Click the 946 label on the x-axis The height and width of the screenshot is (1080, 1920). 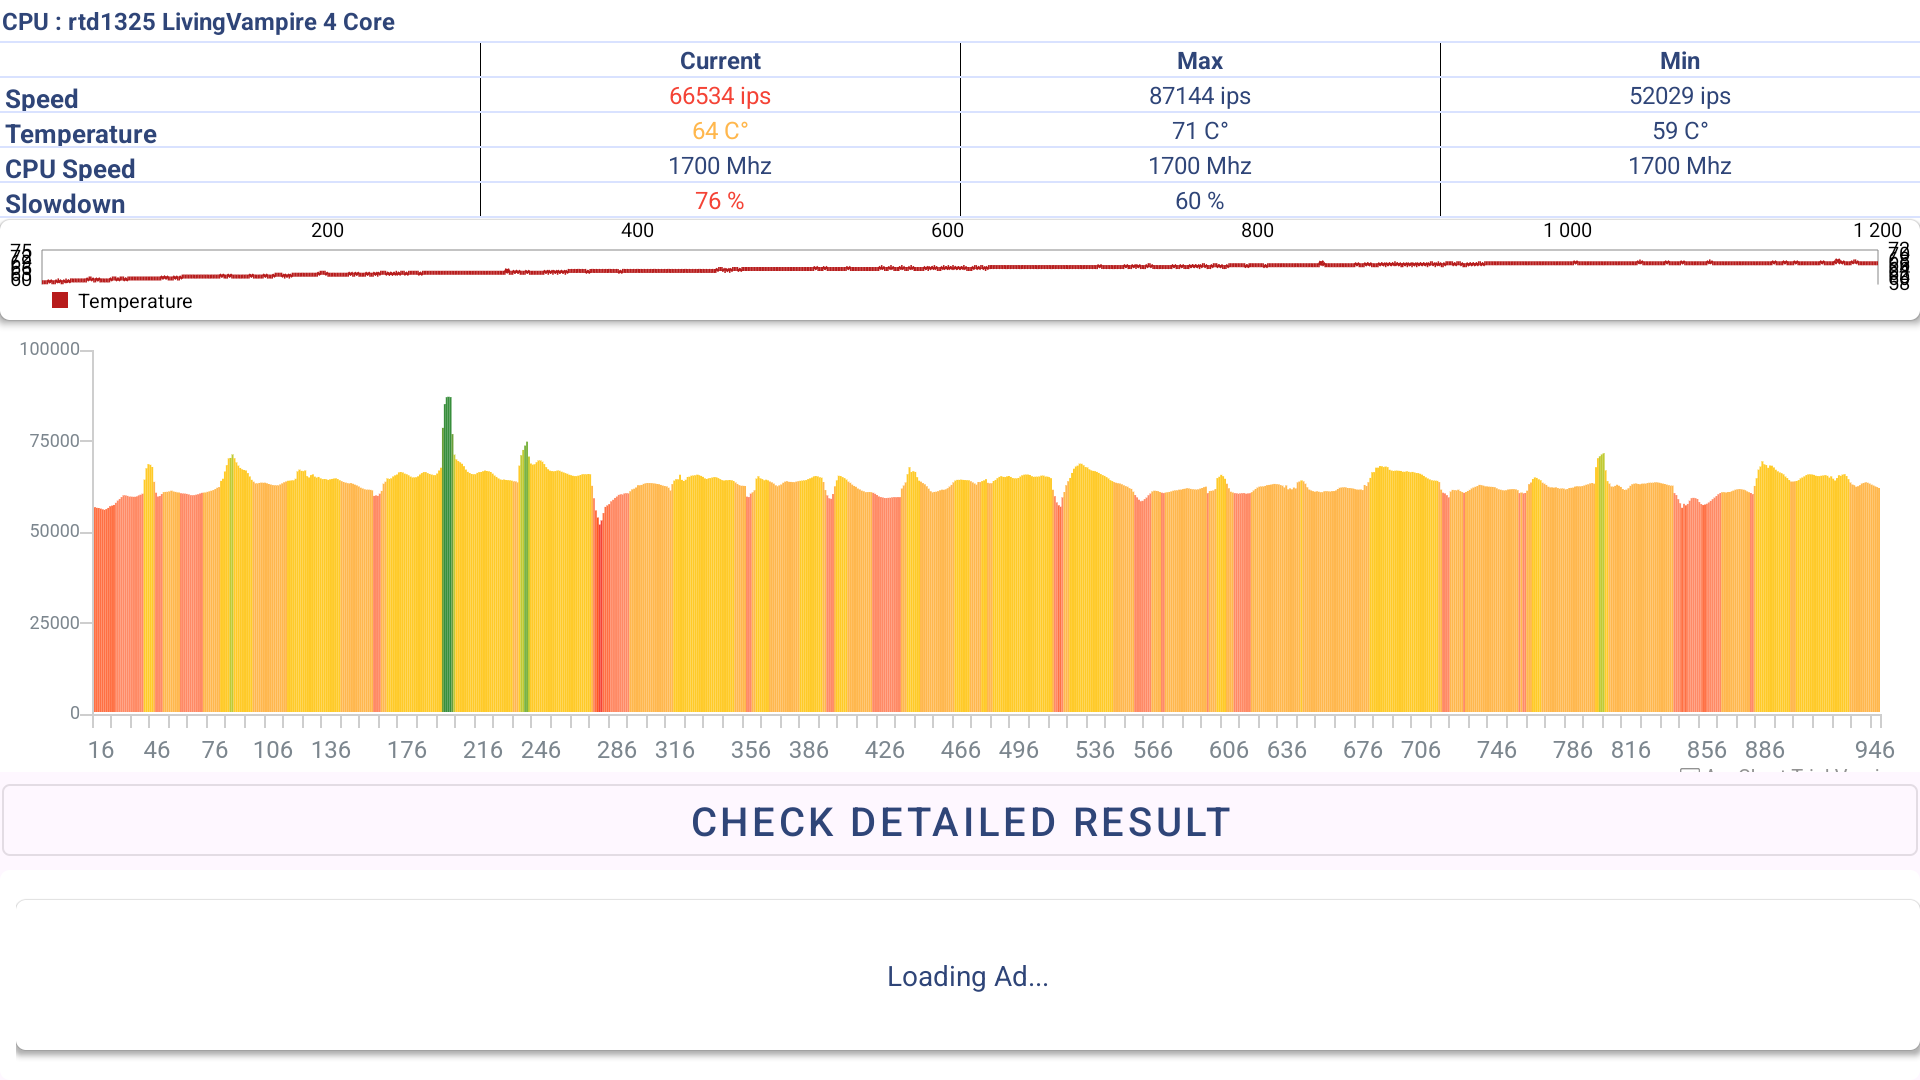coord(1874,750)
